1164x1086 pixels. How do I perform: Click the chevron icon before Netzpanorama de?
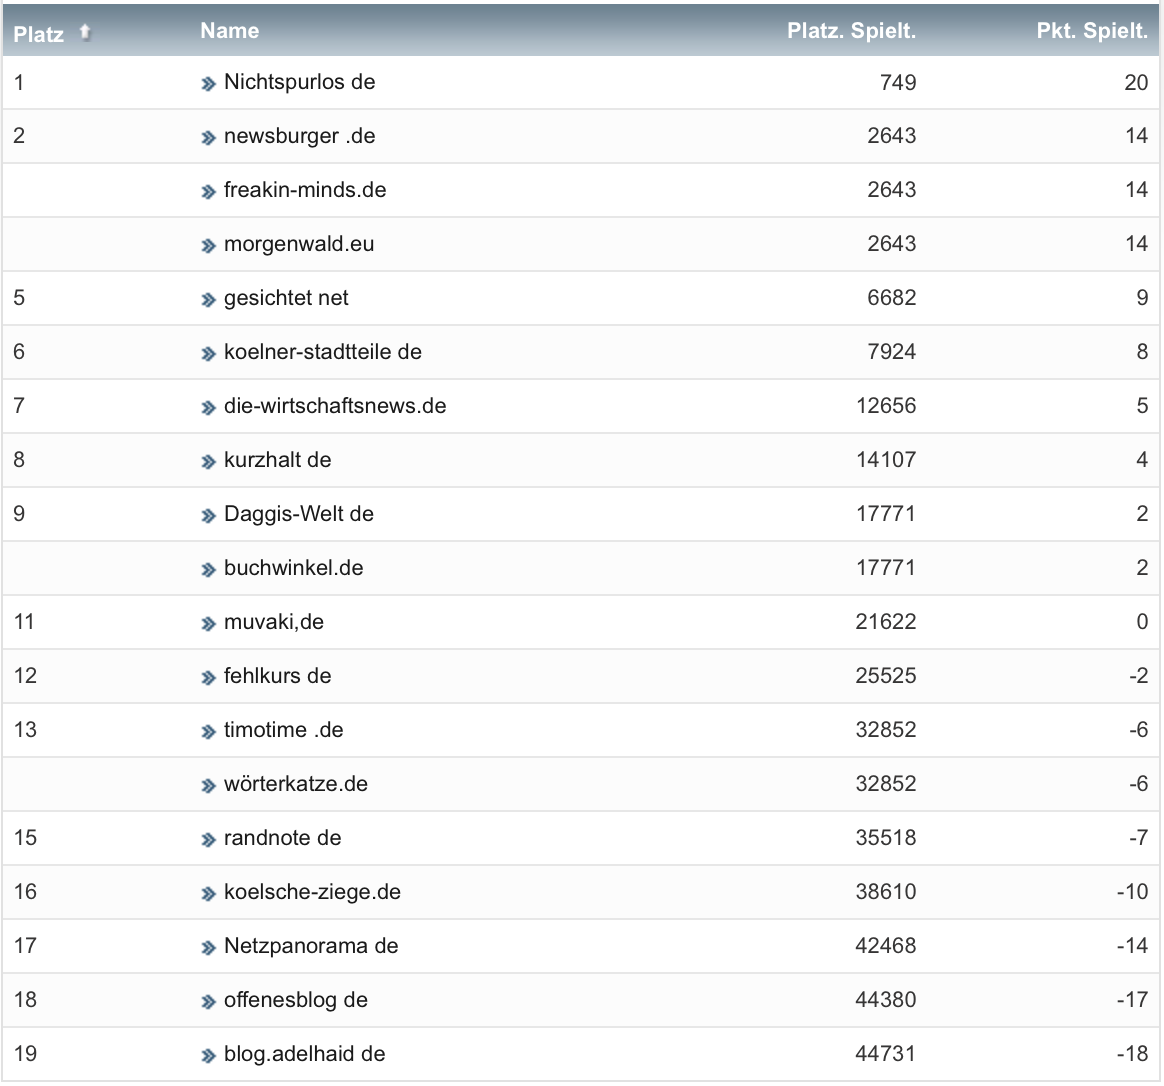pos(208,948)
